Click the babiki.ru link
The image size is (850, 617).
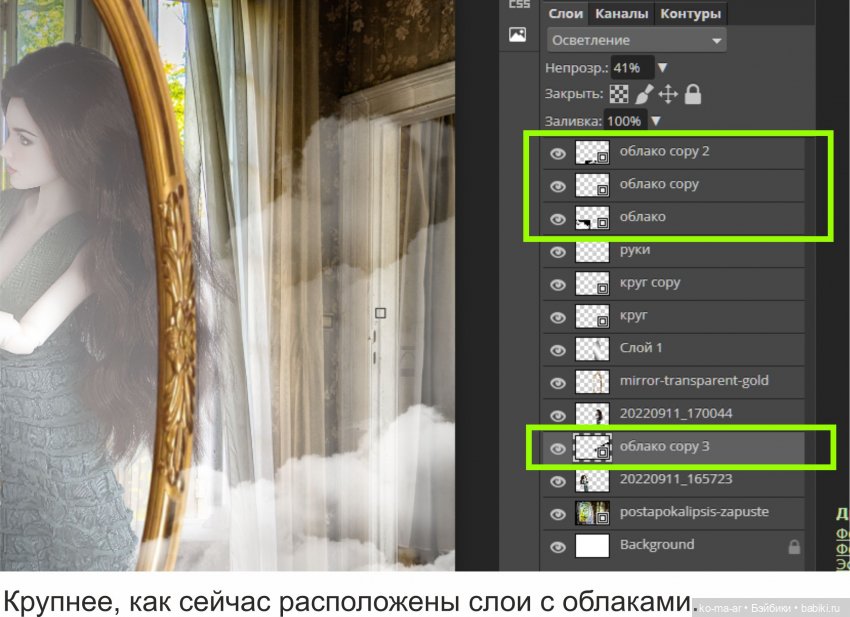tap(818, 607)
